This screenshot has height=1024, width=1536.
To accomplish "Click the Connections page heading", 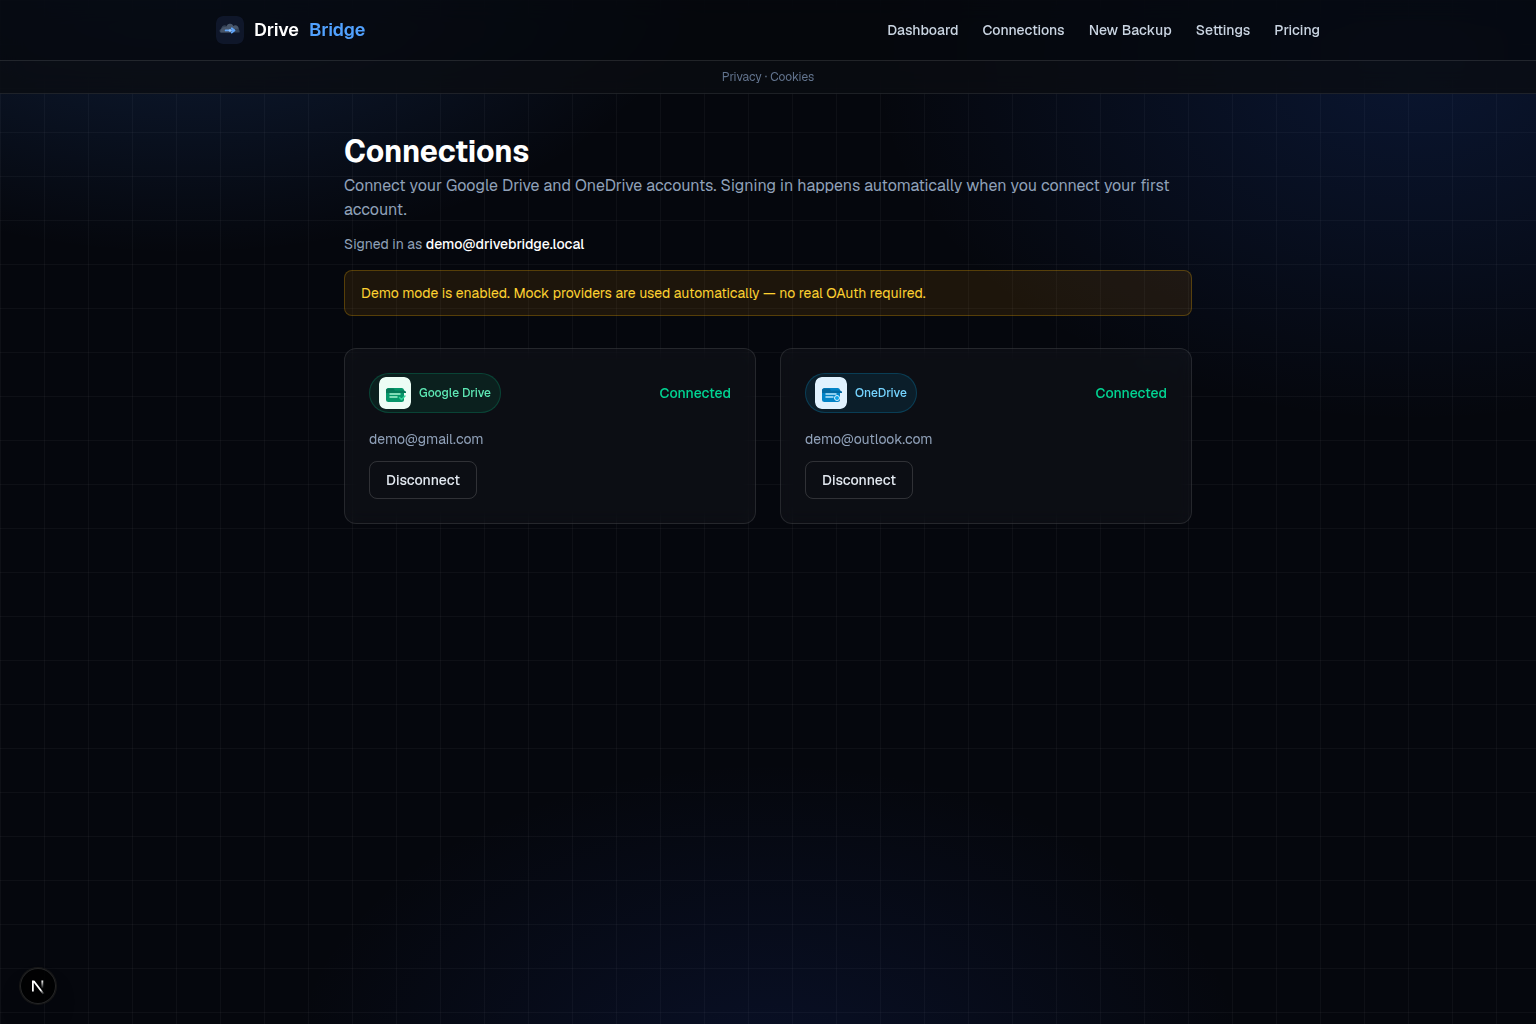I will (x=437, y=151).
